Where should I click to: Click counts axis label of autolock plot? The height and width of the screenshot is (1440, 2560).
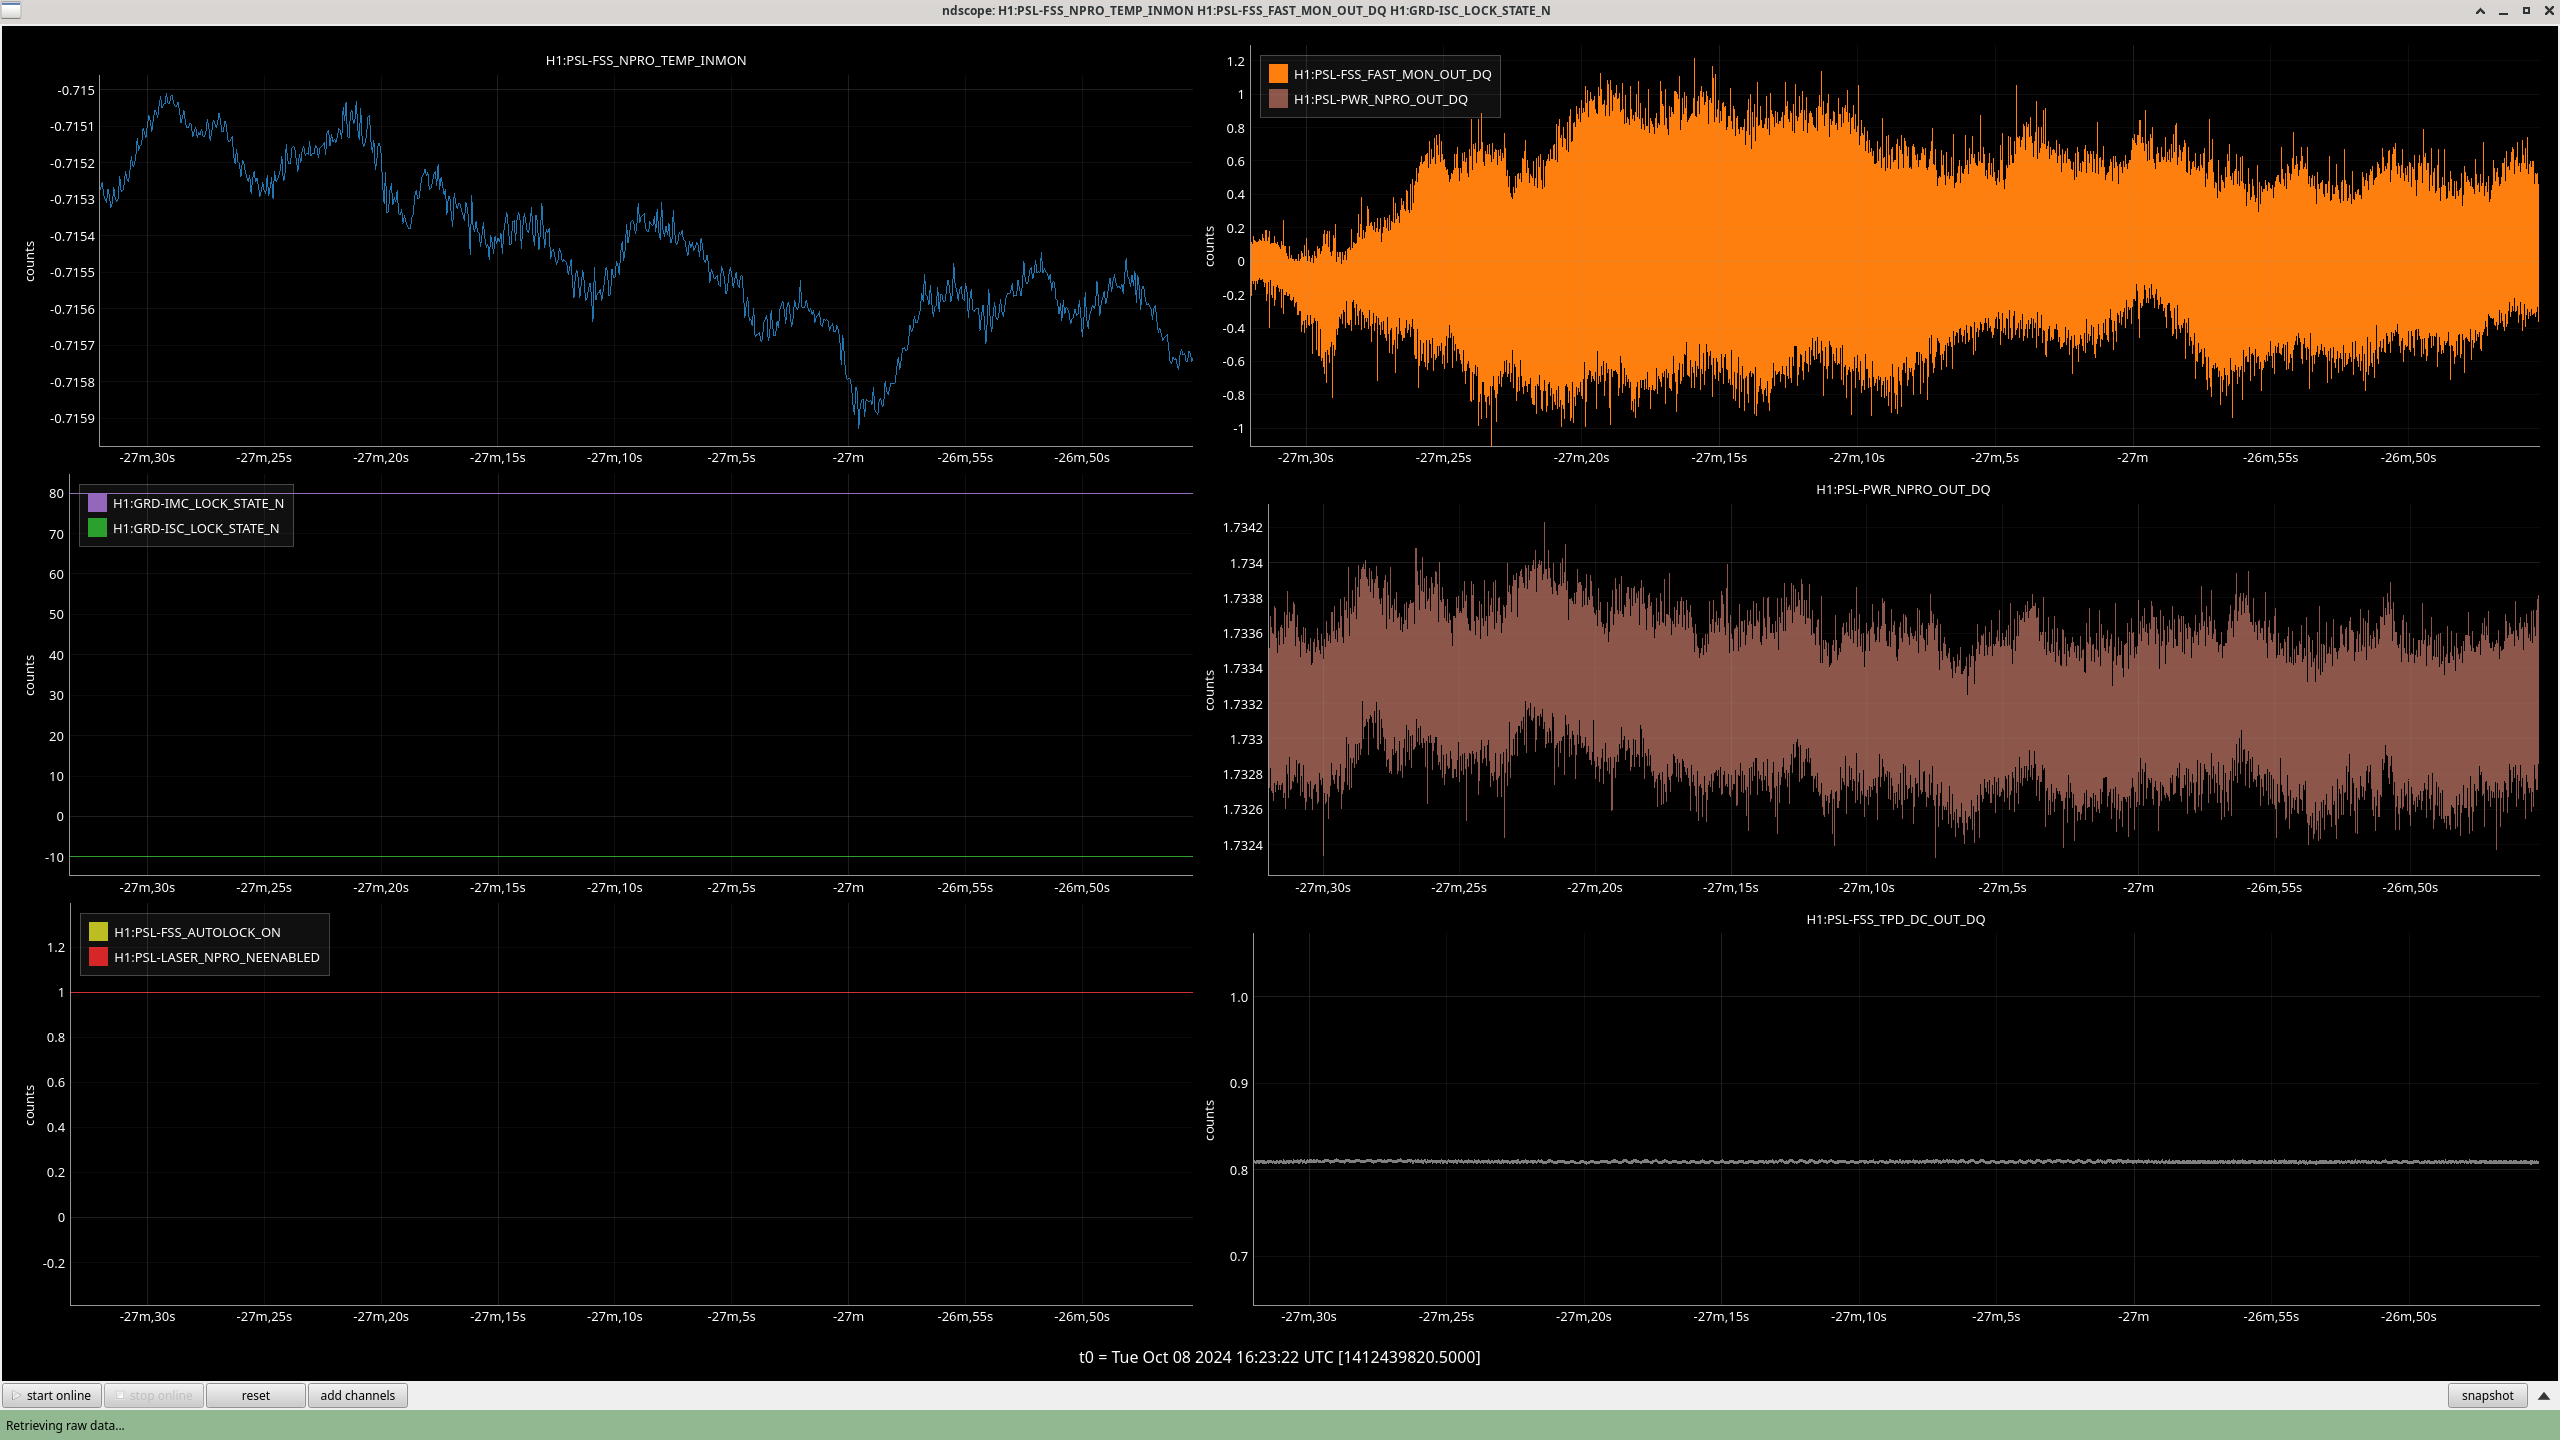point(30,1105)
